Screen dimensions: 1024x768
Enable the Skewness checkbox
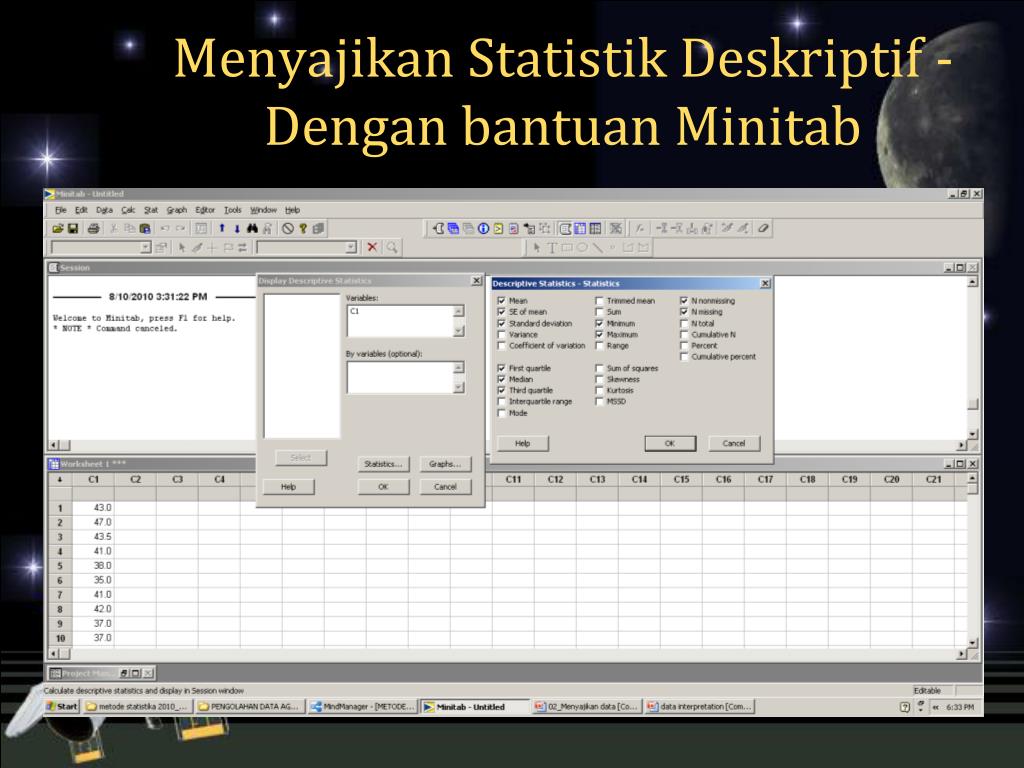pyautogui.click(x=599, y=379)
